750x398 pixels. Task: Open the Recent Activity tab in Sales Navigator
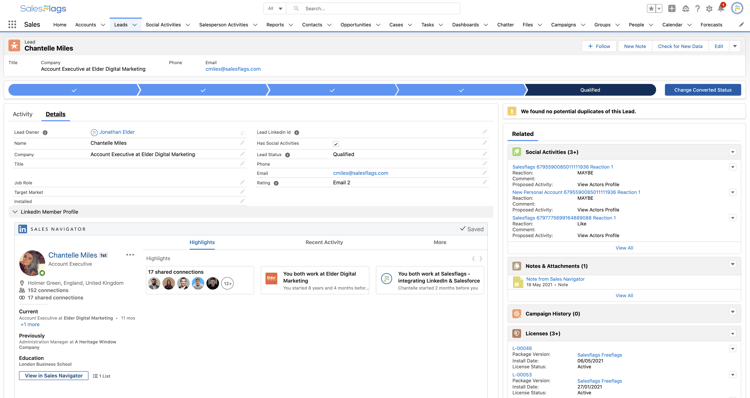point(324,243)
